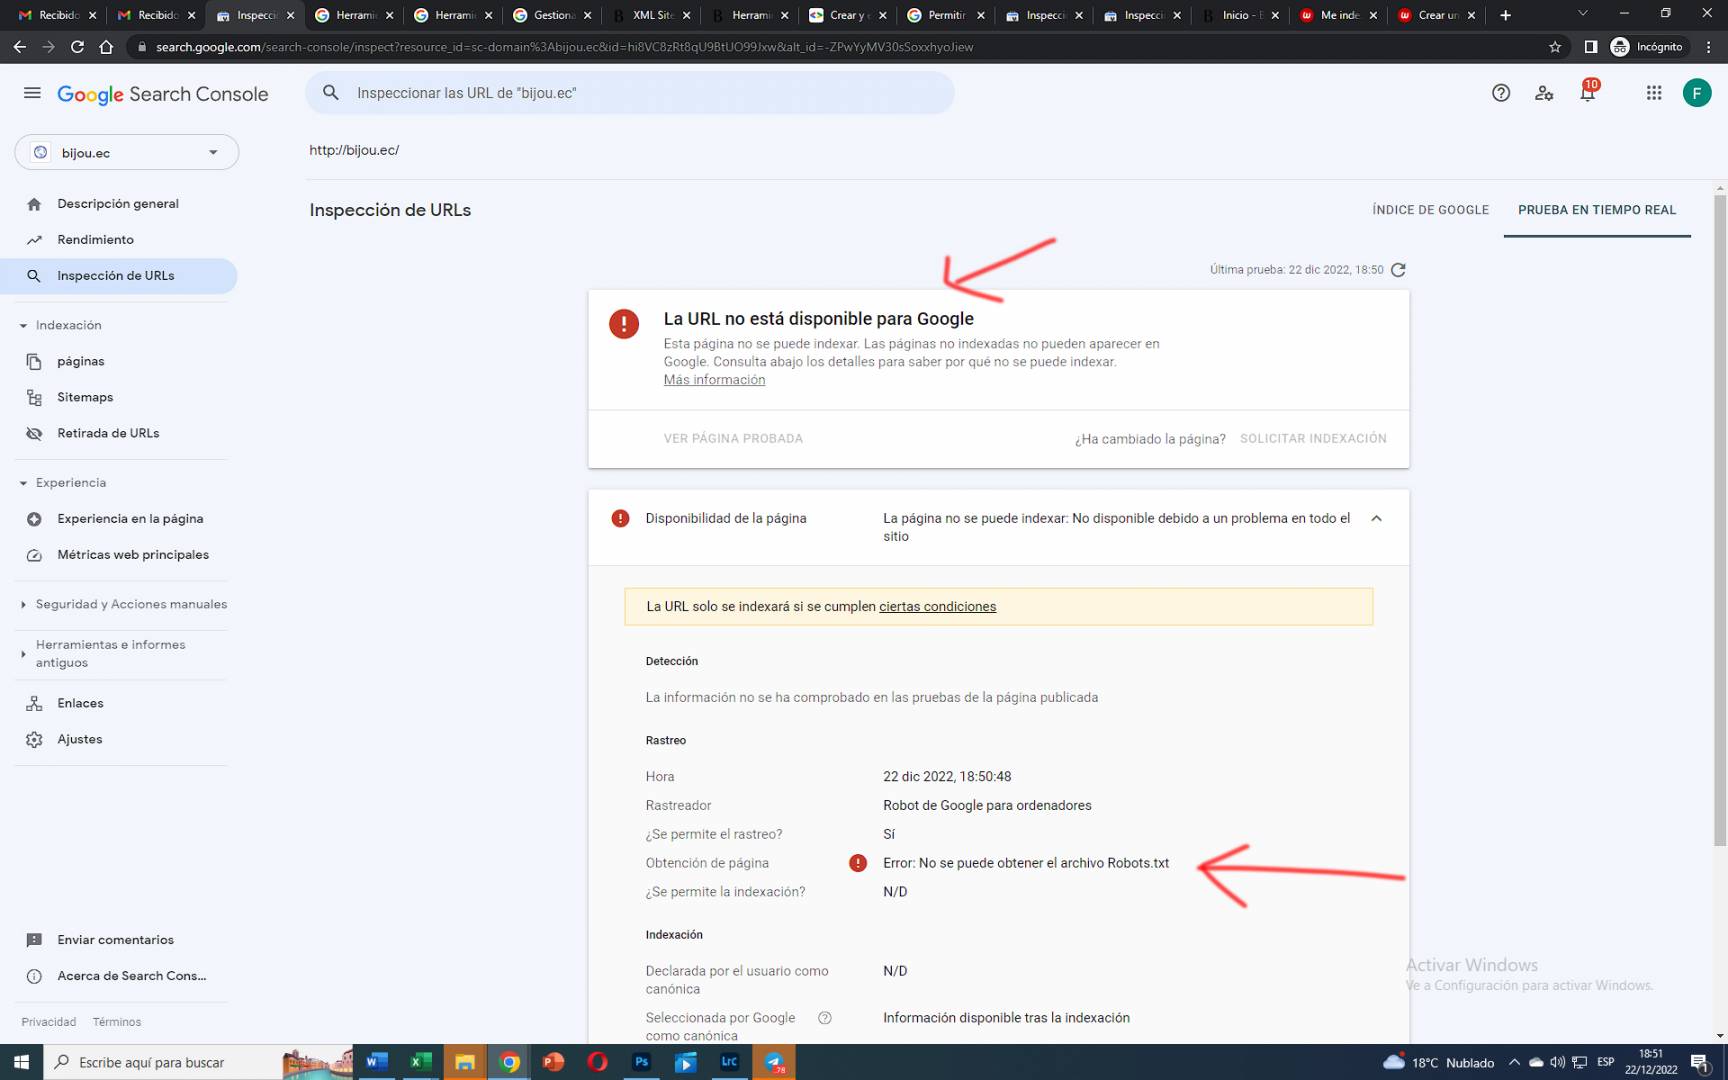Open the notifications bell icon

click(1587, 93)
